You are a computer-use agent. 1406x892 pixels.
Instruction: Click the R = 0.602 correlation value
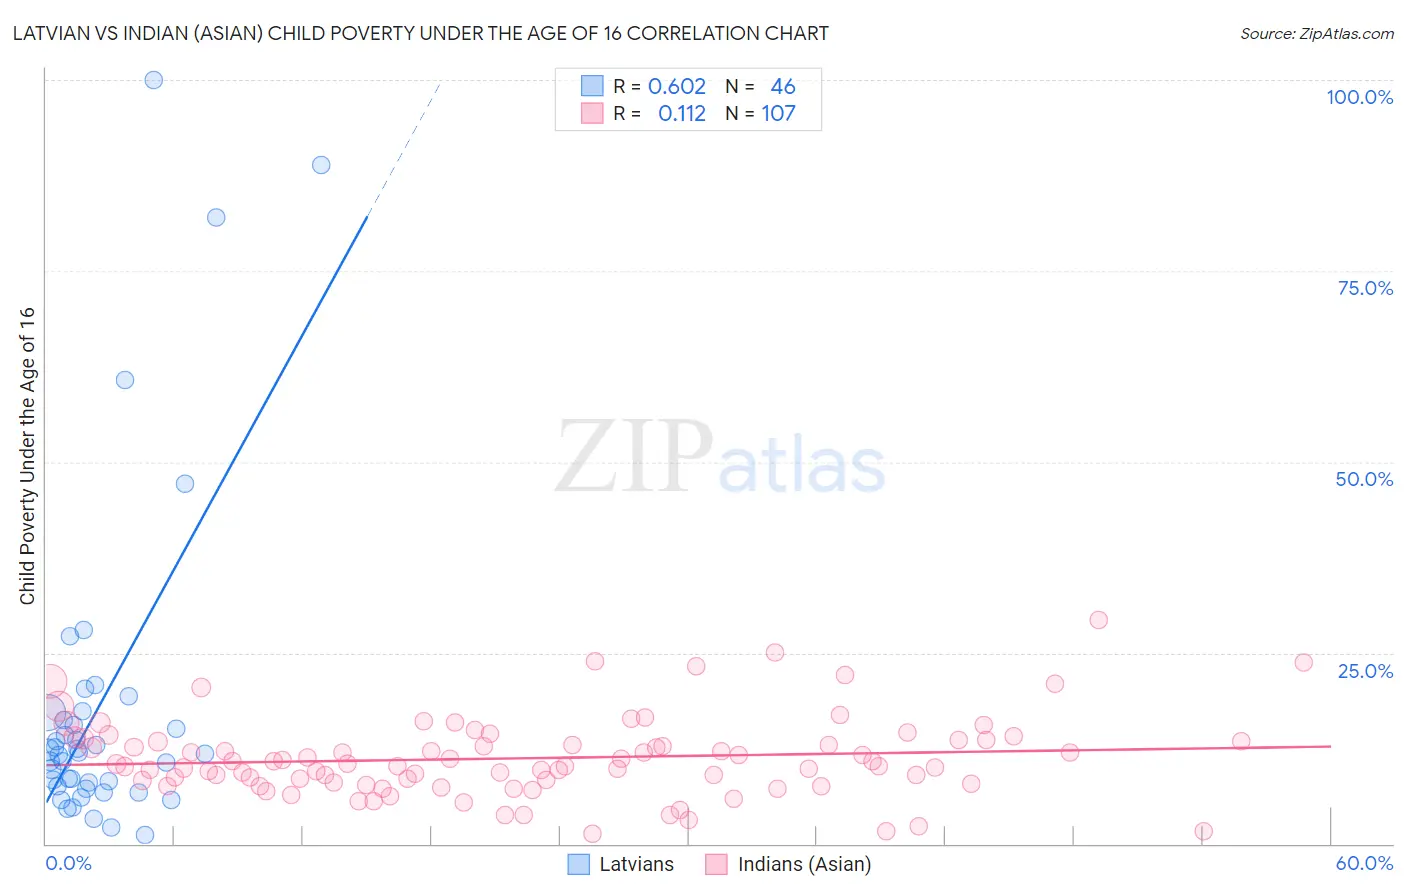click(x=676, y=86)
